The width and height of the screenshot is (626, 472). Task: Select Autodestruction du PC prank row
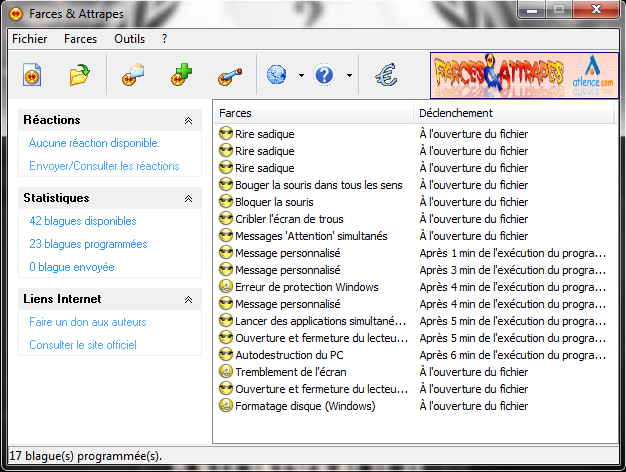tap(412, 355)
